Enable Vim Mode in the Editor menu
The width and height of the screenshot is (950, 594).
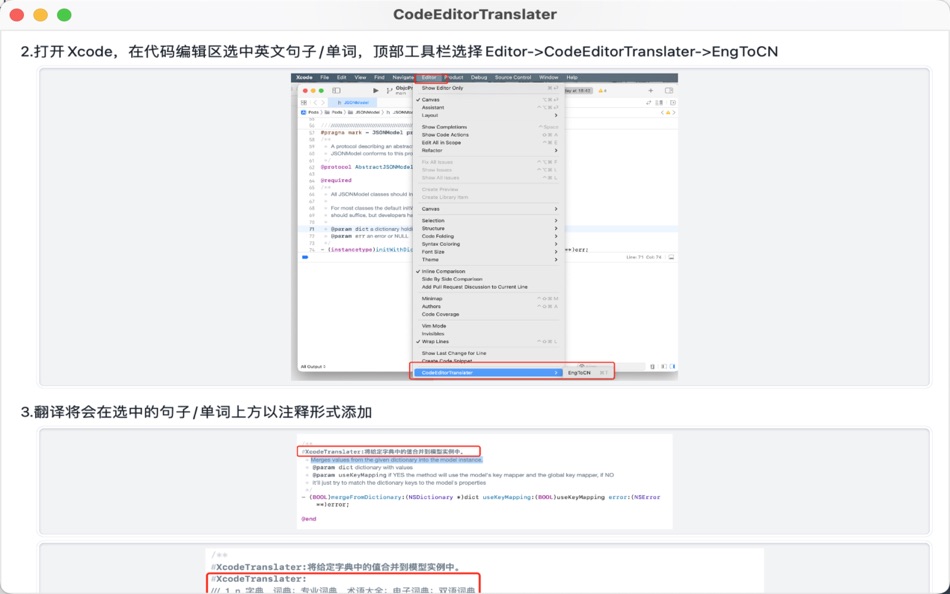(x=488, y=325)
